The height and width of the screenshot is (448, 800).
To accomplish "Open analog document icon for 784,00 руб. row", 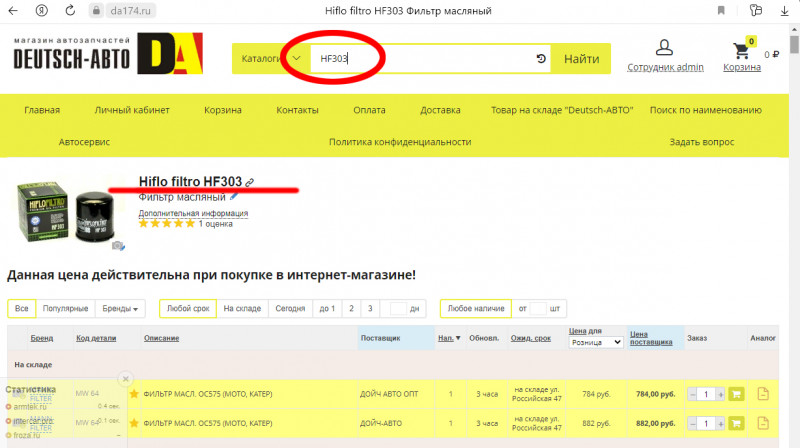I will (x=763, y=394).
